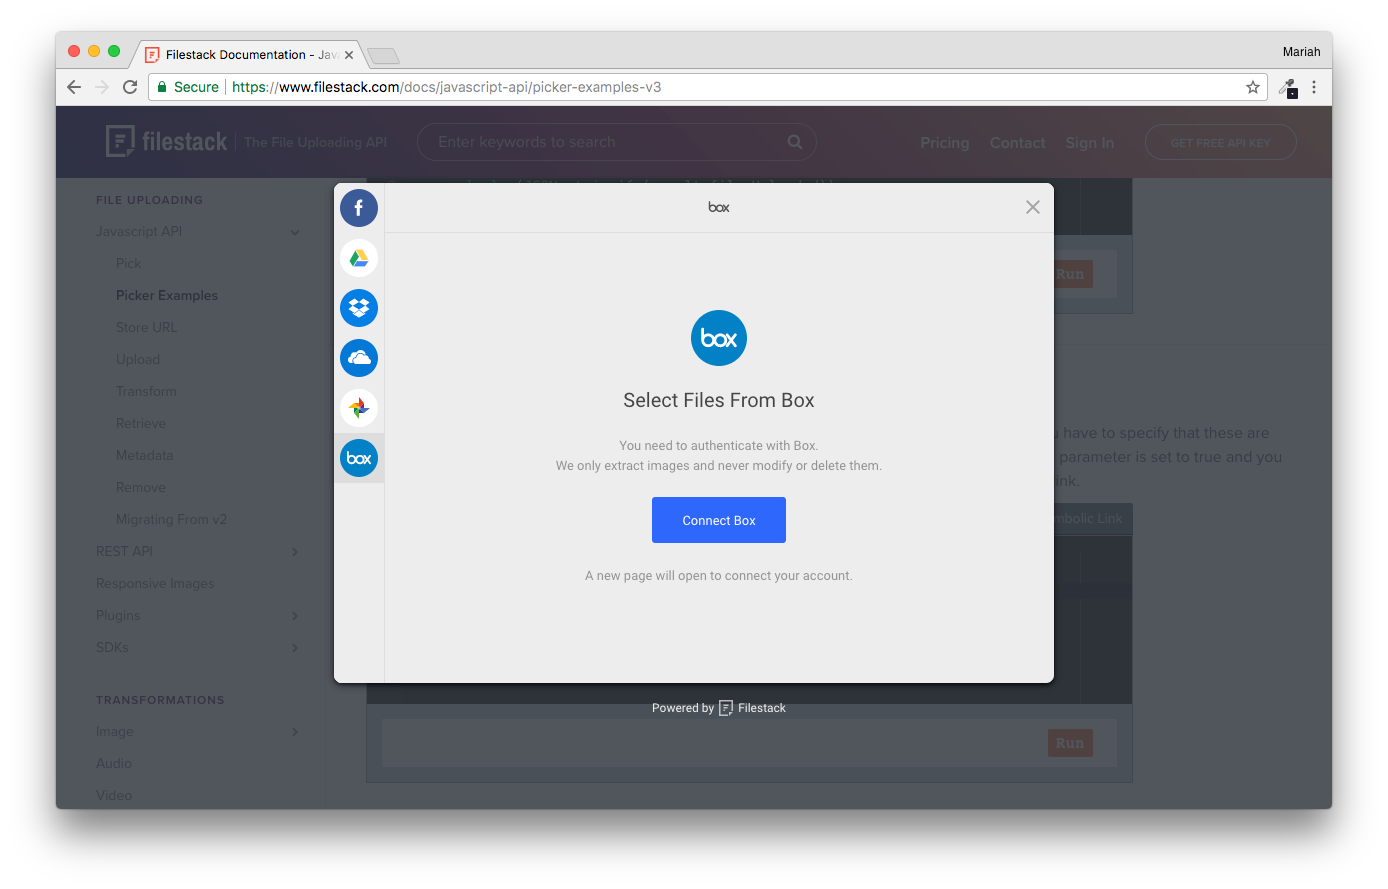Click GET FREE API KEY button
The height and width of the screenshot is (889, 1388).
[1220, 142]
